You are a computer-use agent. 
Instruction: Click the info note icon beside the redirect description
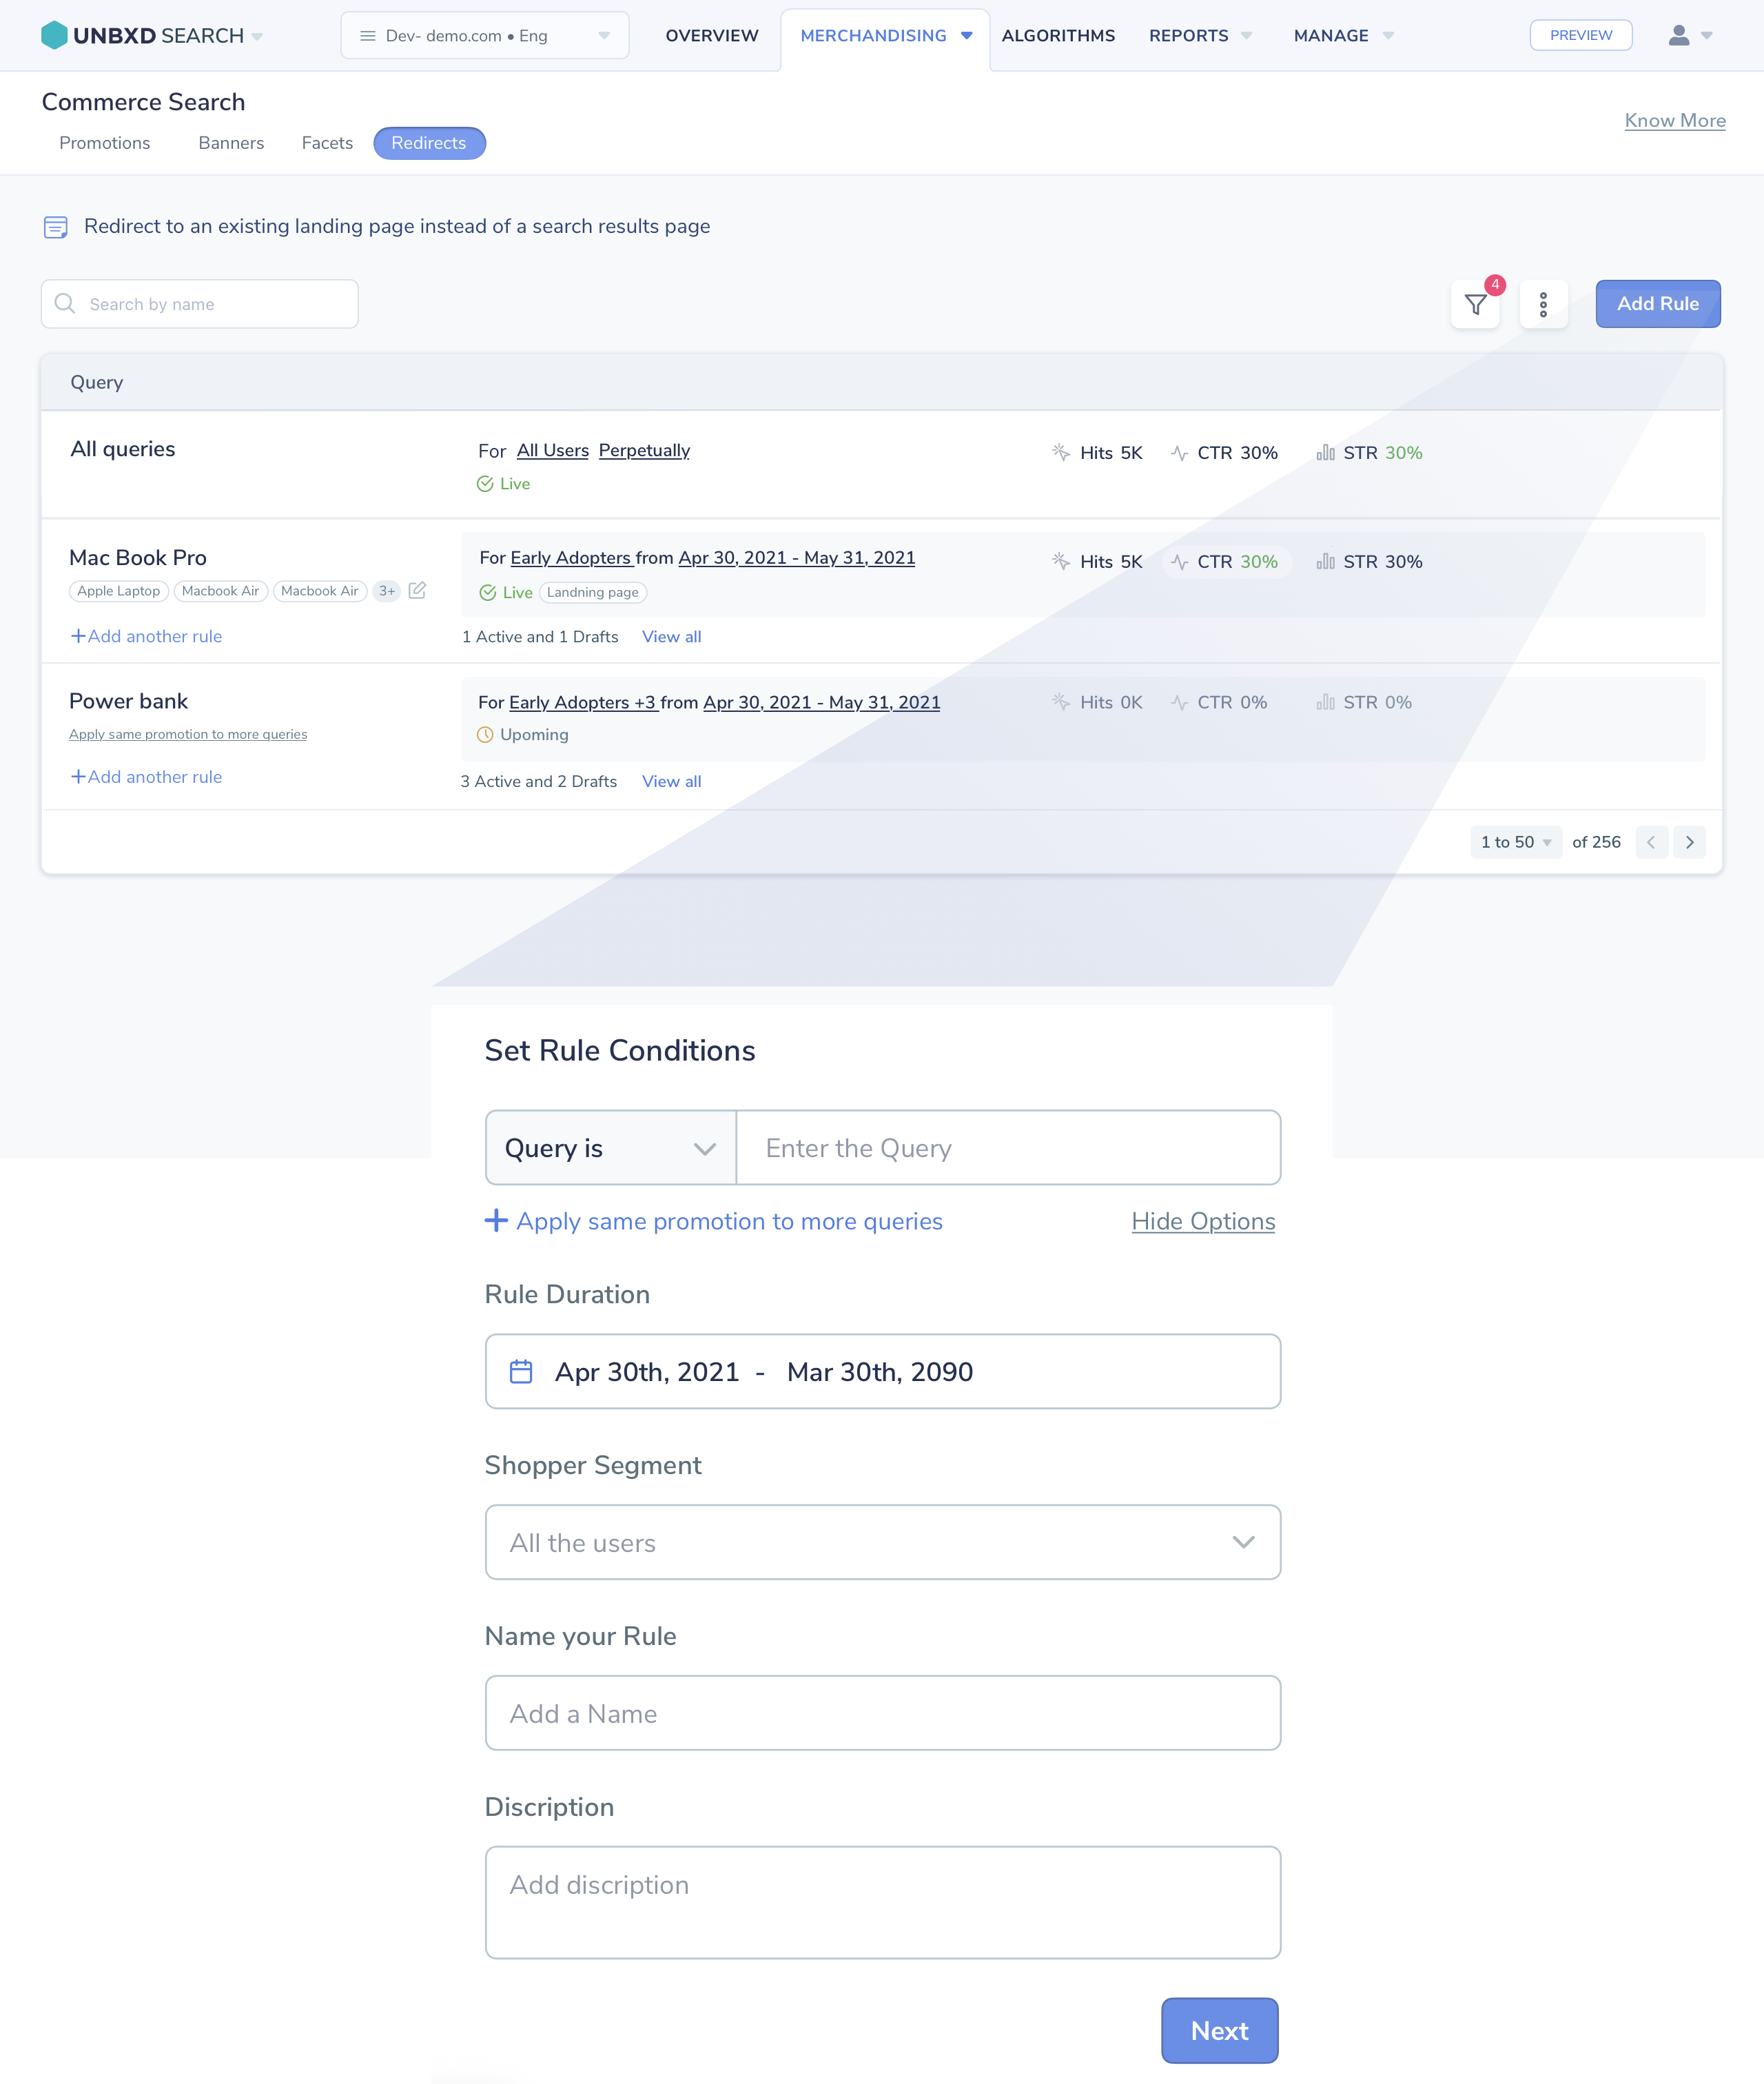click(x=56, y=227)
